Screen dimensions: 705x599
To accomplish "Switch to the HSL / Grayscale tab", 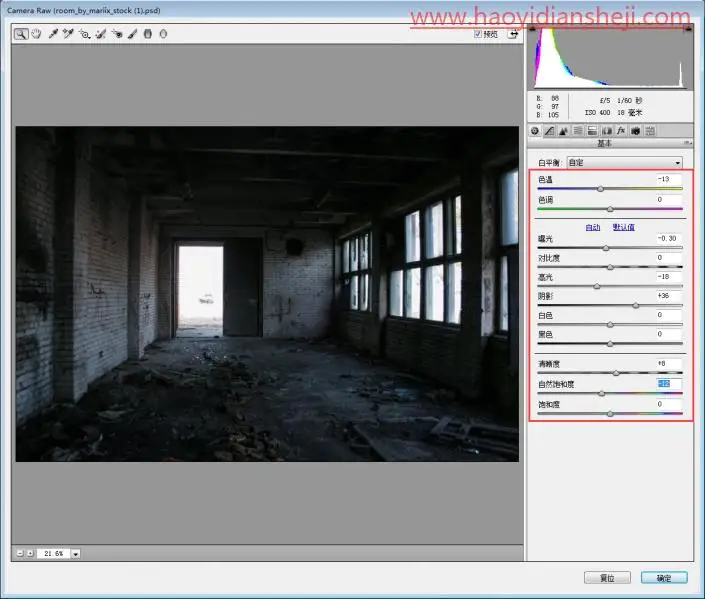I will point(578,131).
